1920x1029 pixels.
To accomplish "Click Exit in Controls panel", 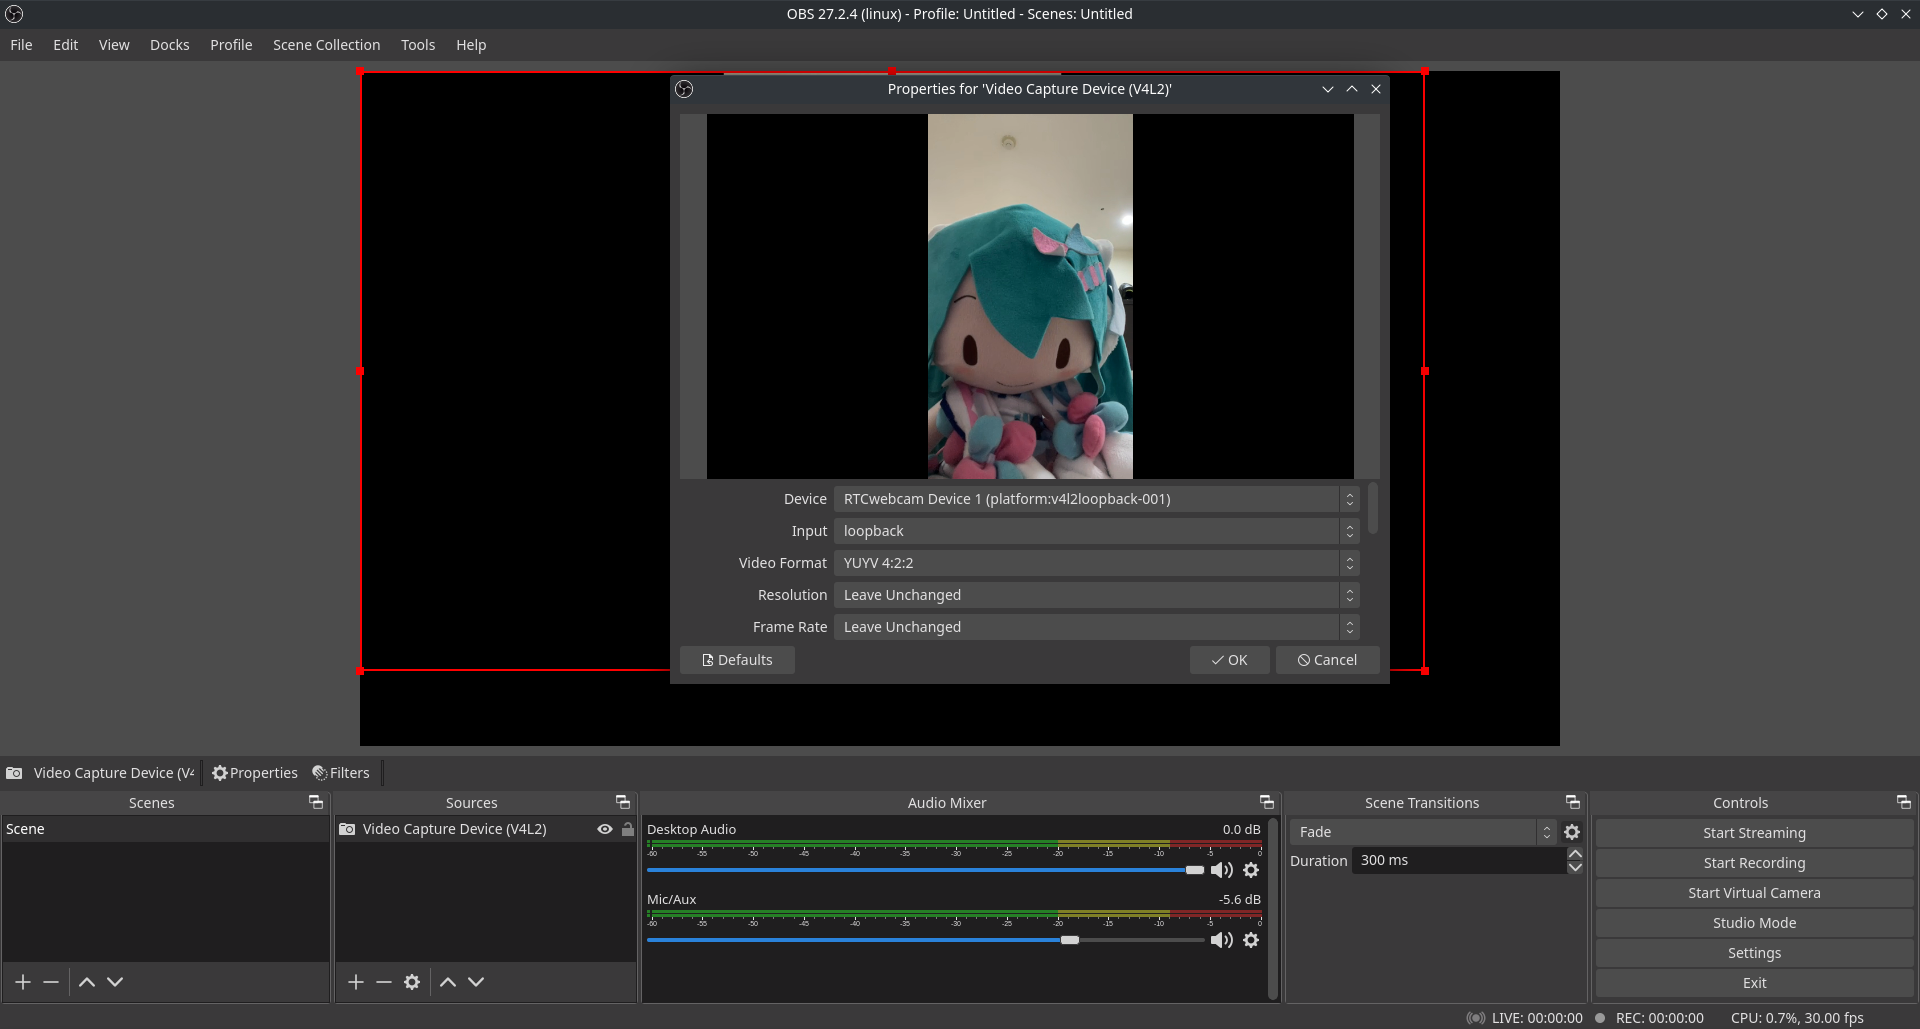I will pos(1754,983).
